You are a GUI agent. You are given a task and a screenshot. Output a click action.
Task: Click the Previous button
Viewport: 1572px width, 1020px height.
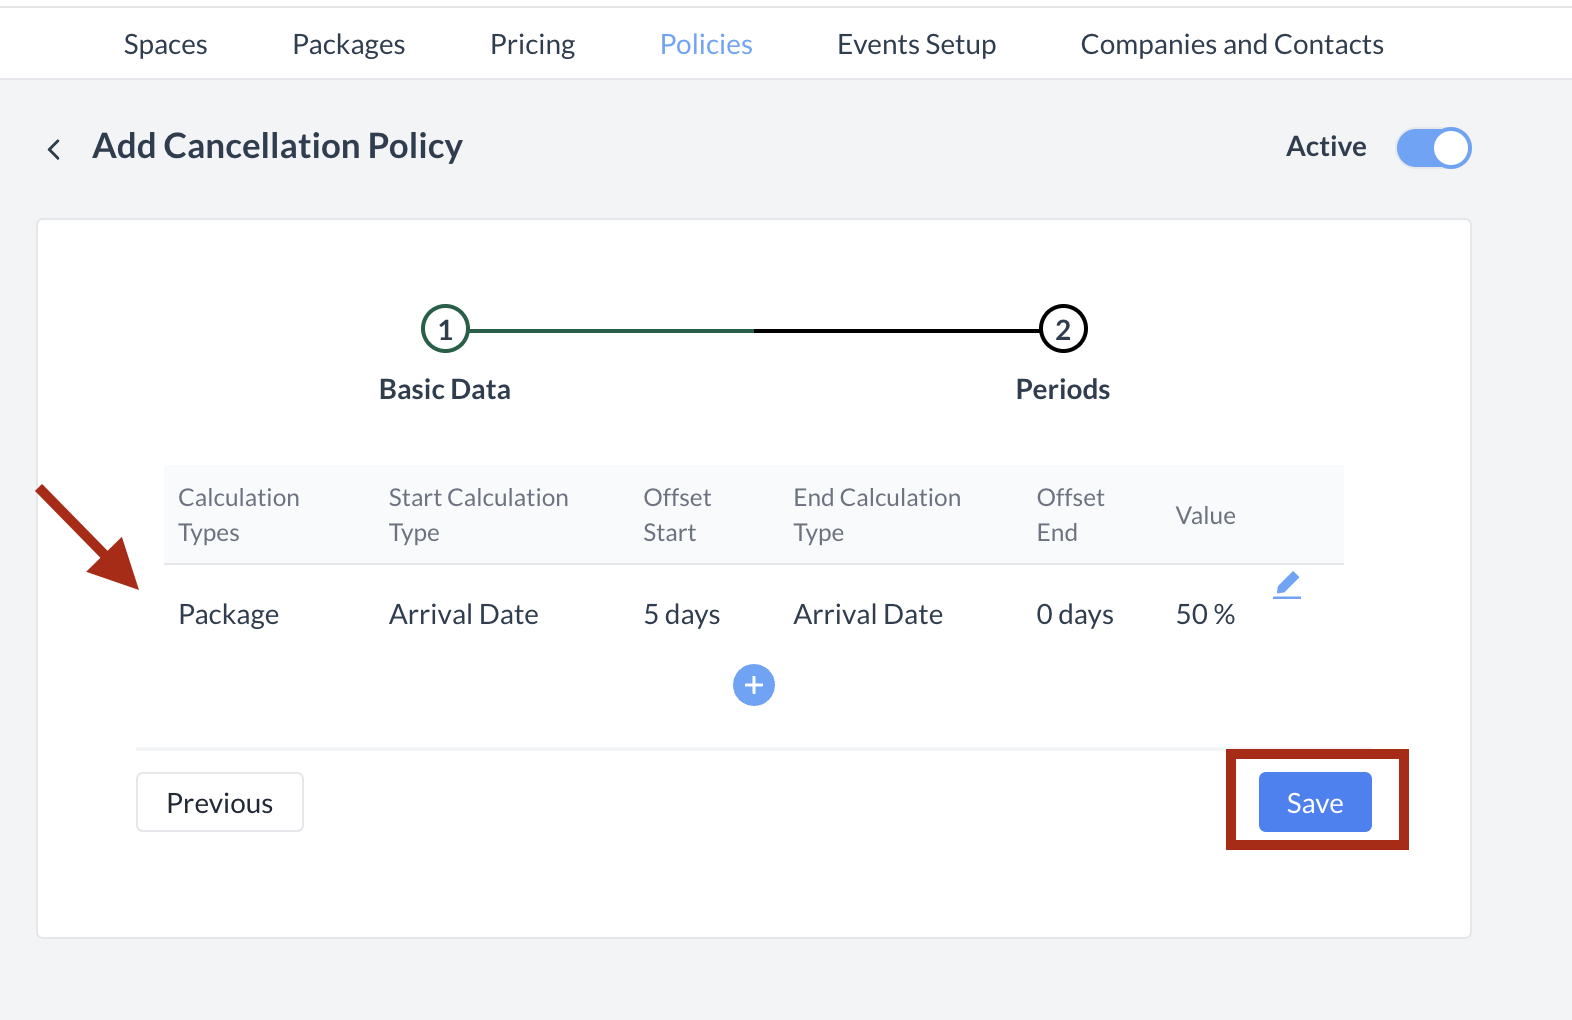(220, 802)
